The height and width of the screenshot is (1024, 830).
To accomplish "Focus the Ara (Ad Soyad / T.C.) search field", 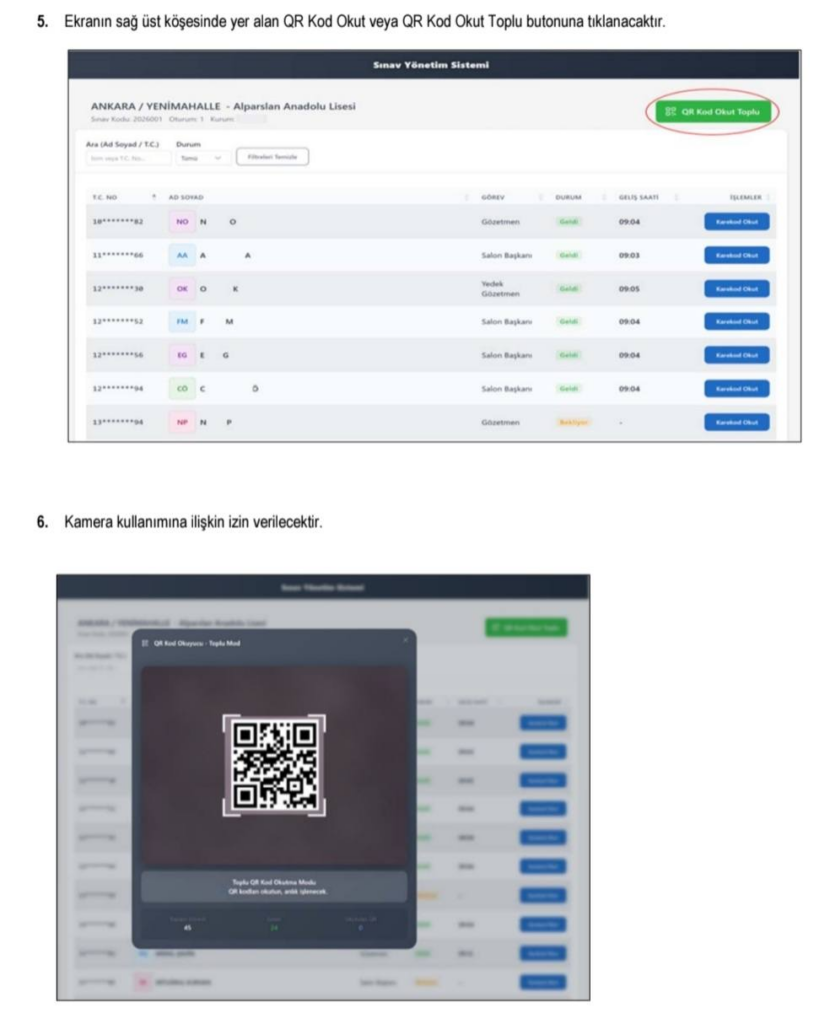I will tap(128, 158).
